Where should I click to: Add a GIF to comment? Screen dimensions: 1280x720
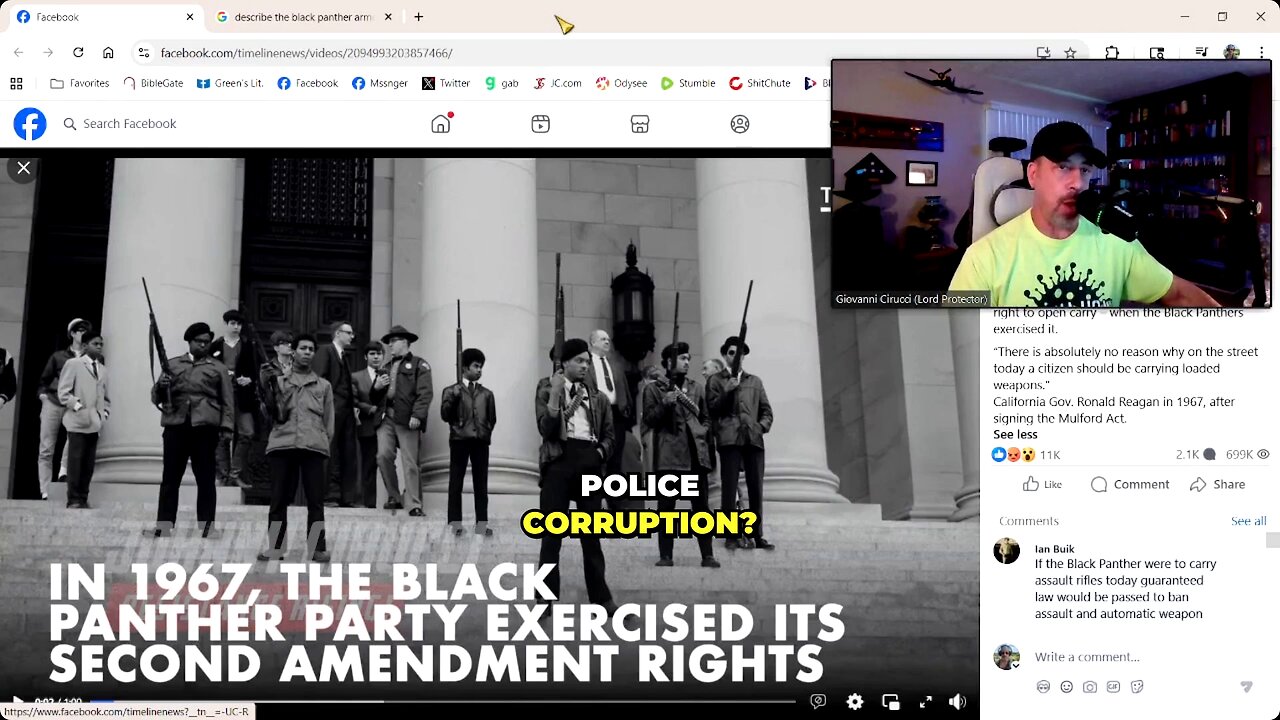click(1113, 687)
